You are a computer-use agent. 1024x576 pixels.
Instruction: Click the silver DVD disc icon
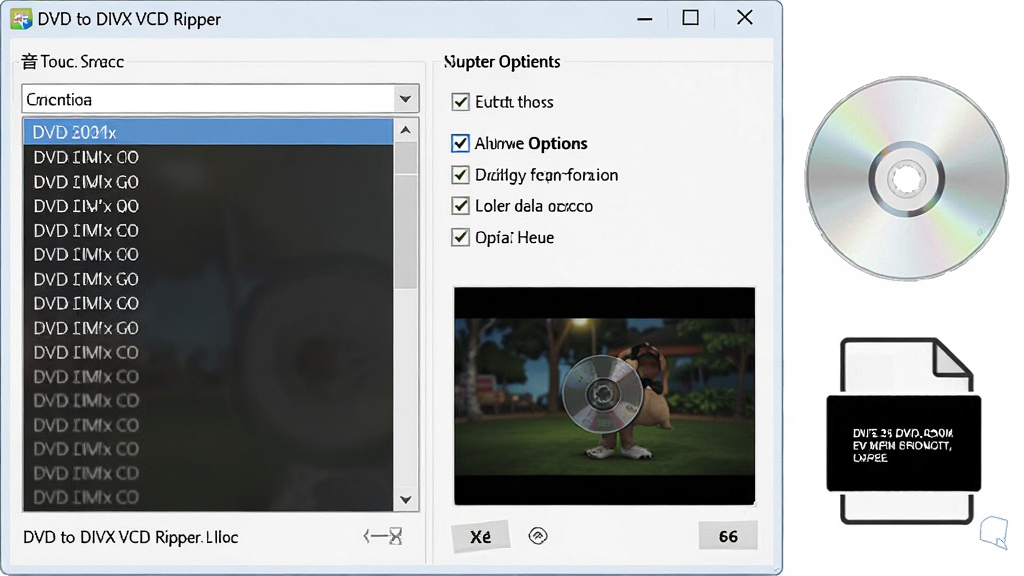coord(906,178)
